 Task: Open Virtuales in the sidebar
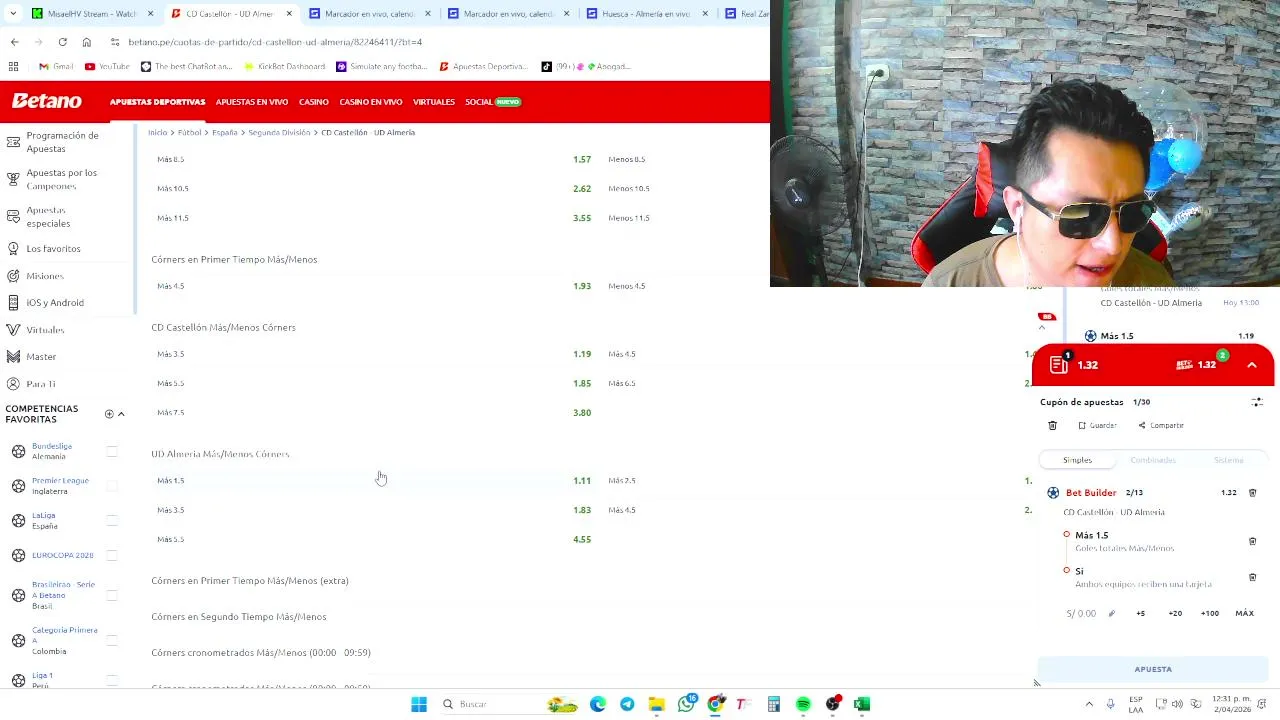pyautogui.click(x=45, y=330)
